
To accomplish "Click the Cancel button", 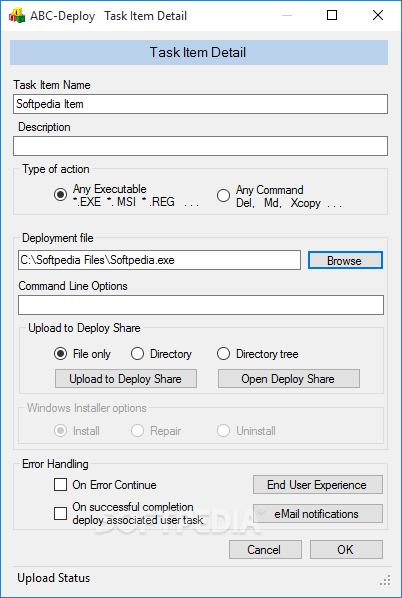I will 265,550.
